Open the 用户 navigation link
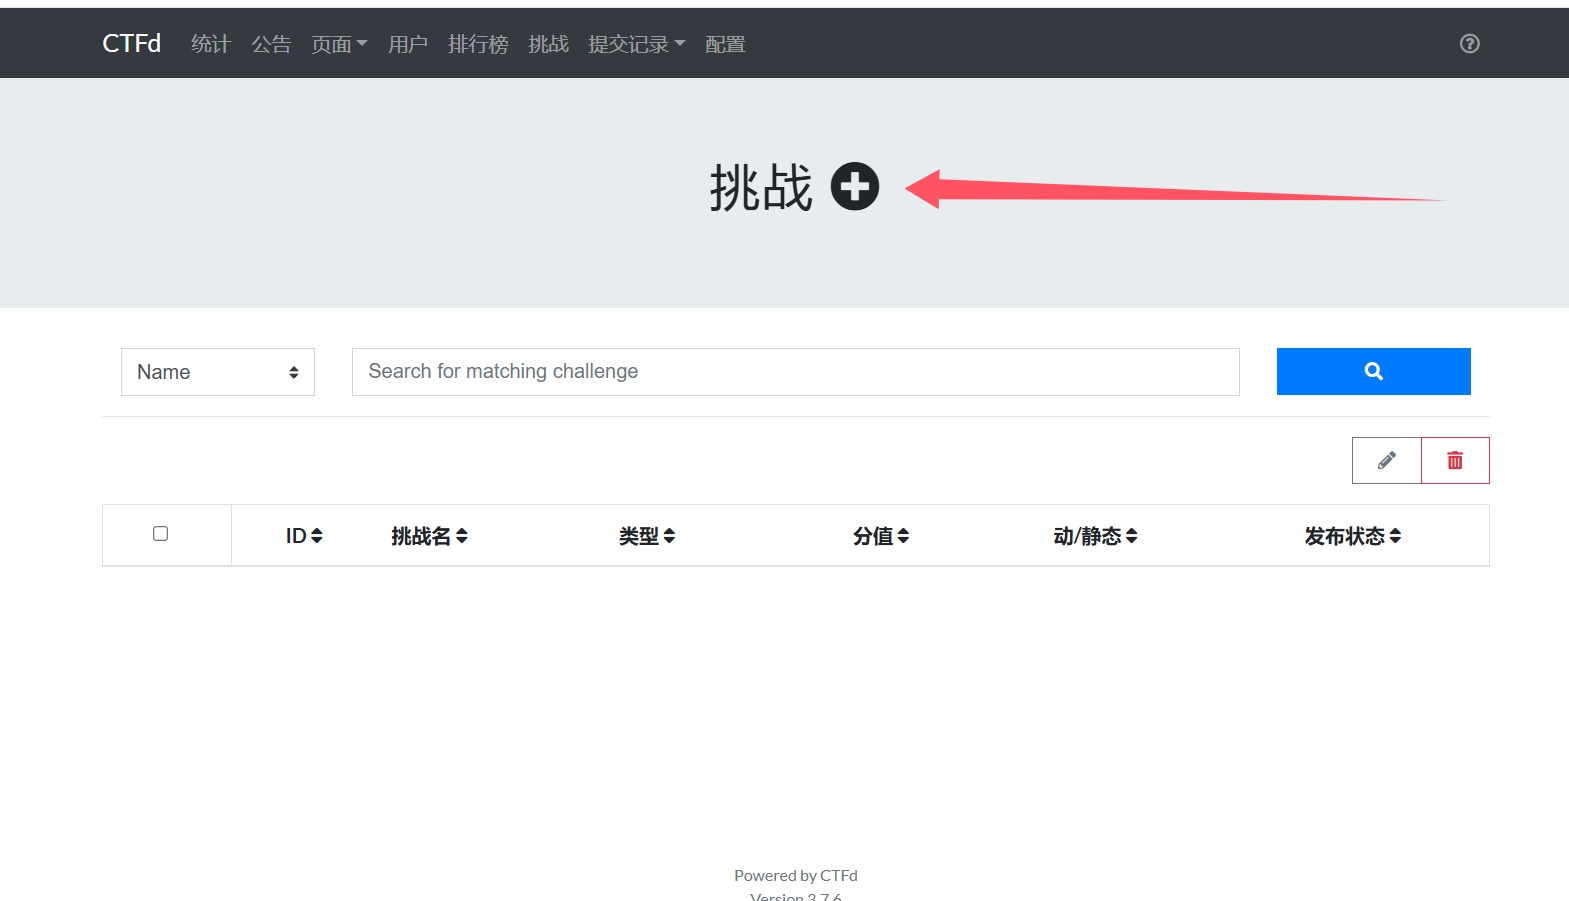 pos(407,44)
